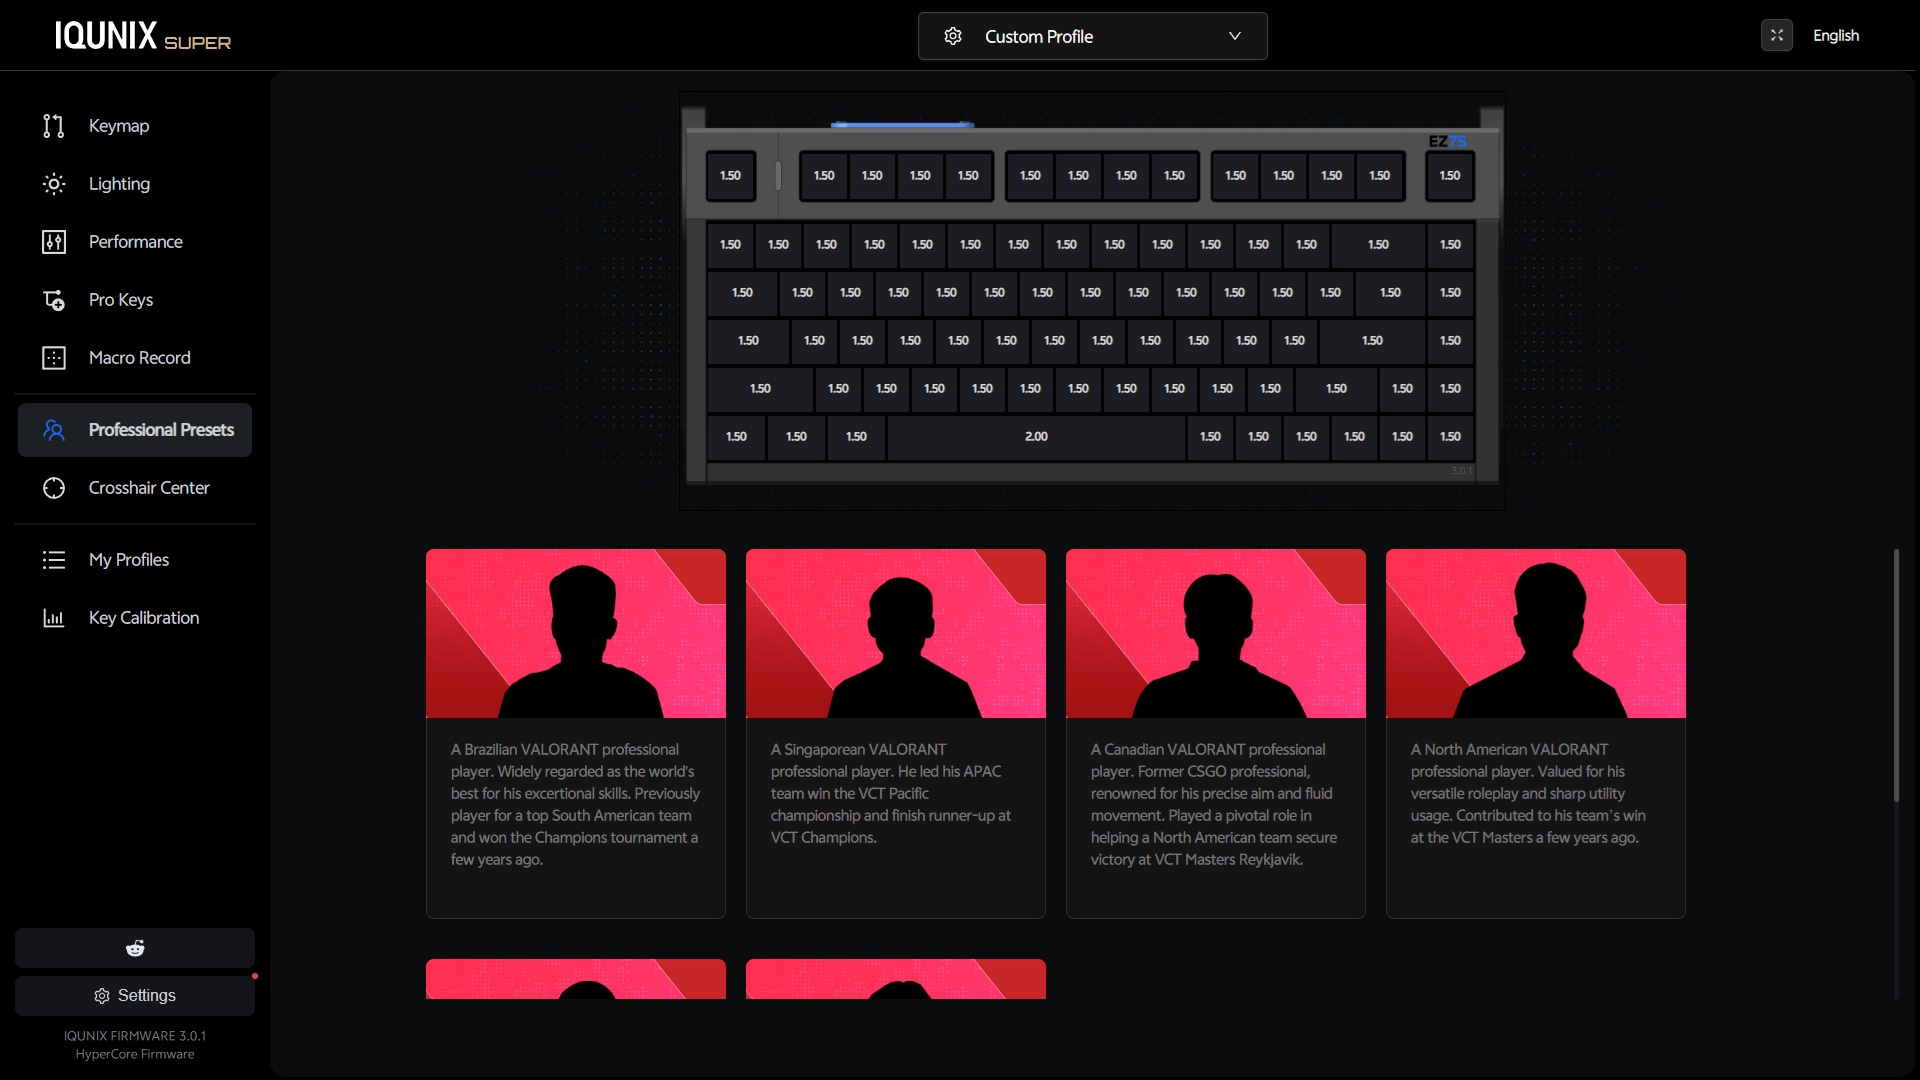Select the spacebar key showing 2.00
Image resolution: width=1920 pixels, height=1080 pixels.
click(x=1036, y=437)
